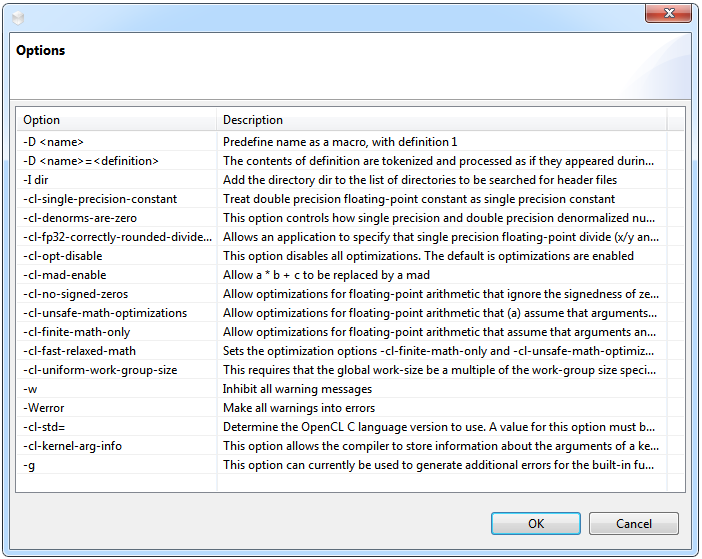Click the application icon in the title bar
The image size is (702, 559).
(17, 18)
